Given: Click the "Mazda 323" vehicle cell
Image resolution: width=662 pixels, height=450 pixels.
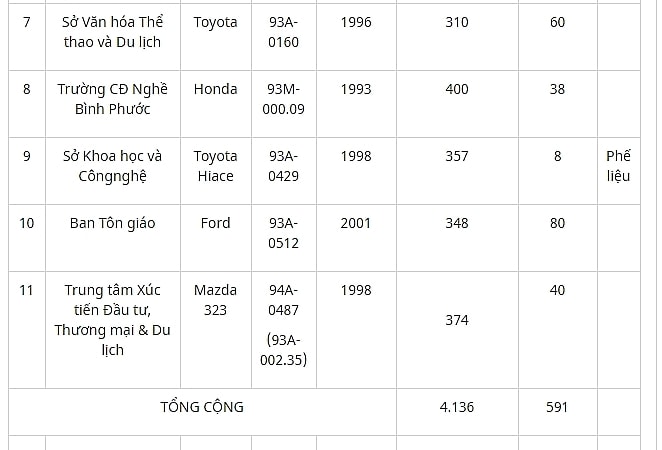Looking at the screenshot, I should coord(216,330).
